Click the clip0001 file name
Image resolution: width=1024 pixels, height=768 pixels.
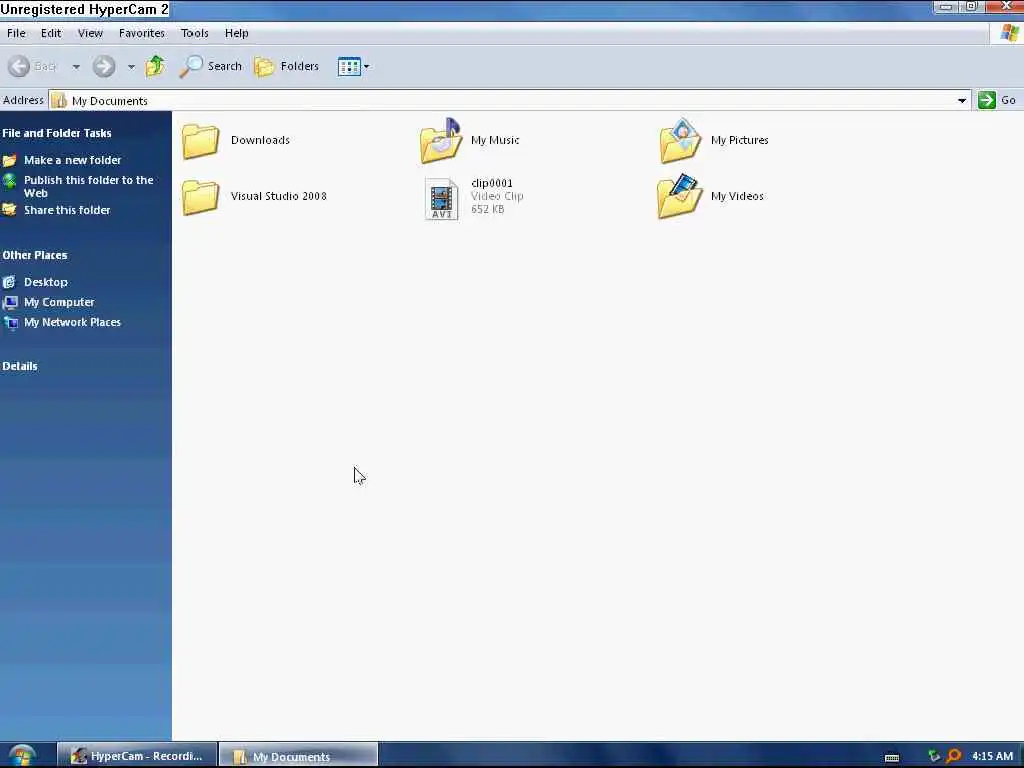[492, 183]
